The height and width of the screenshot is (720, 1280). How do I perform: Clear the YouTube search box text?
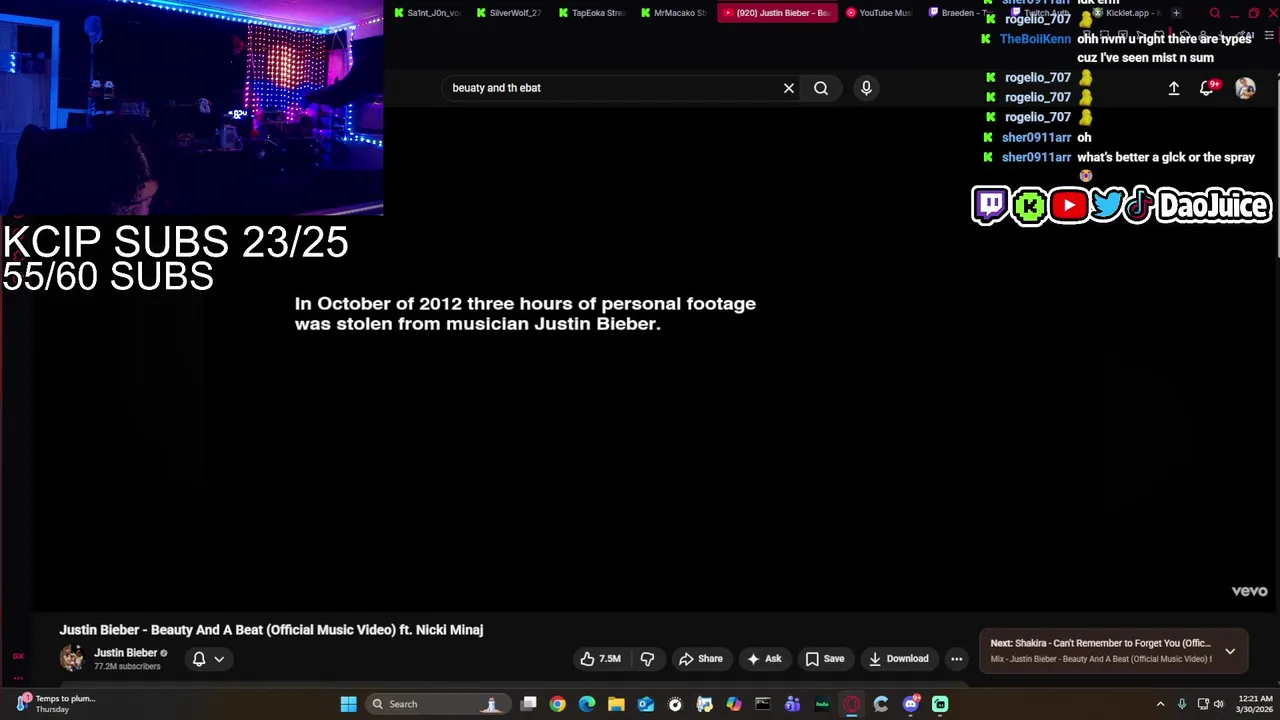click(x=789, y=88)
